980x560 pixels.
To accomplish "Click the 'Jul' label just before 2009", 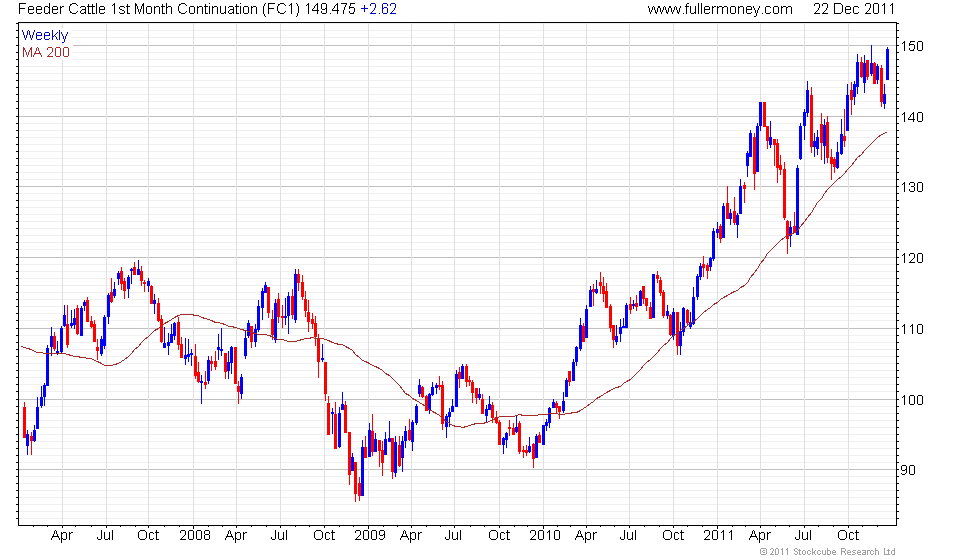I will [x=279, y=536].
